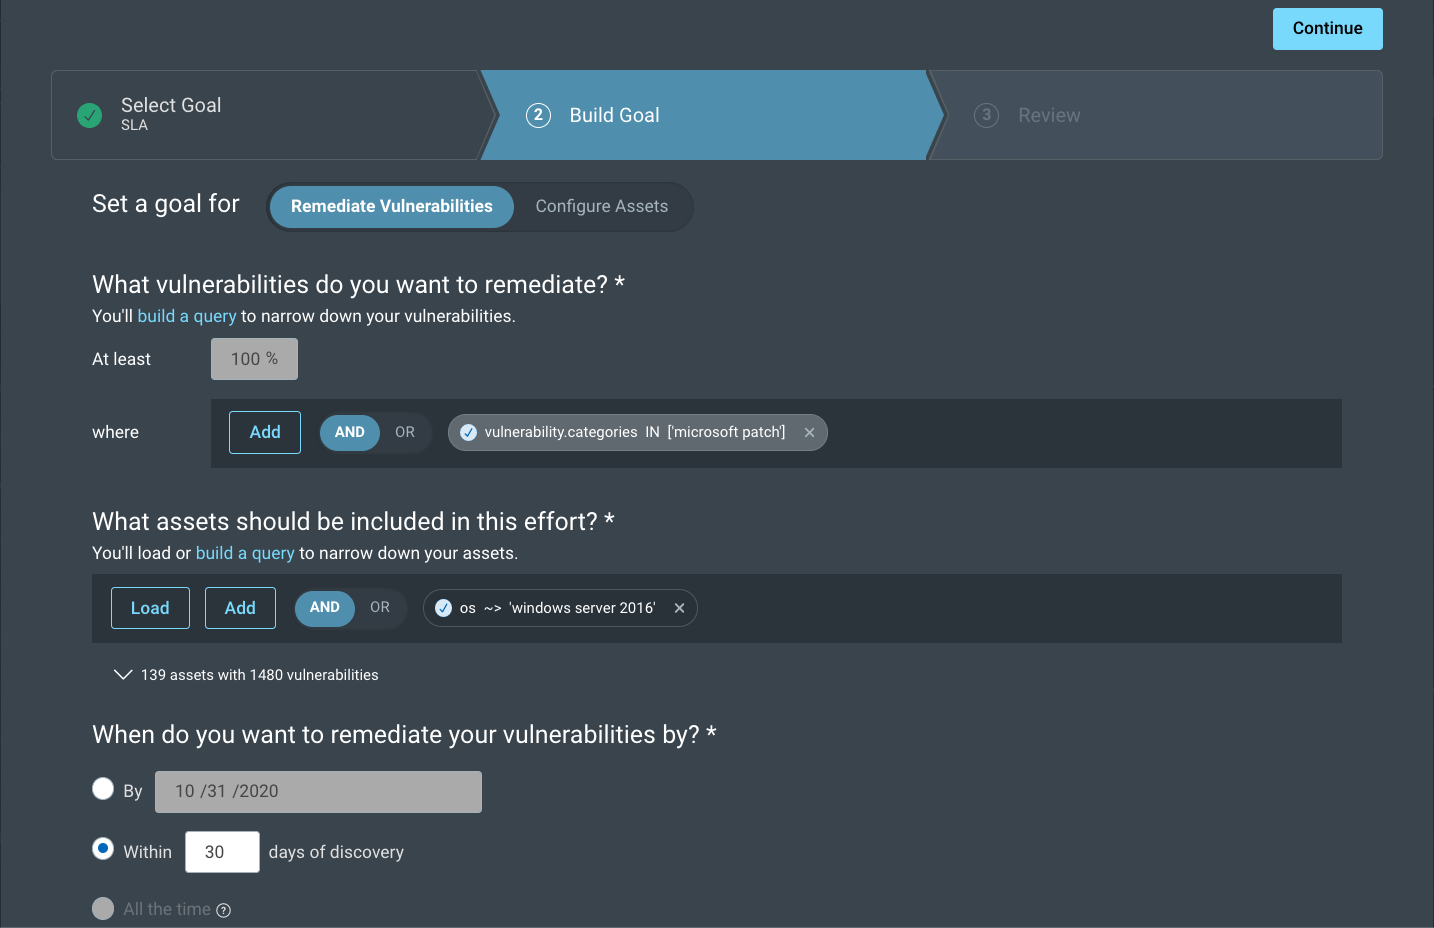Click the step 3 Review circle icon
This screenshot has width=1434, height=928.
[x=986, y=115]
